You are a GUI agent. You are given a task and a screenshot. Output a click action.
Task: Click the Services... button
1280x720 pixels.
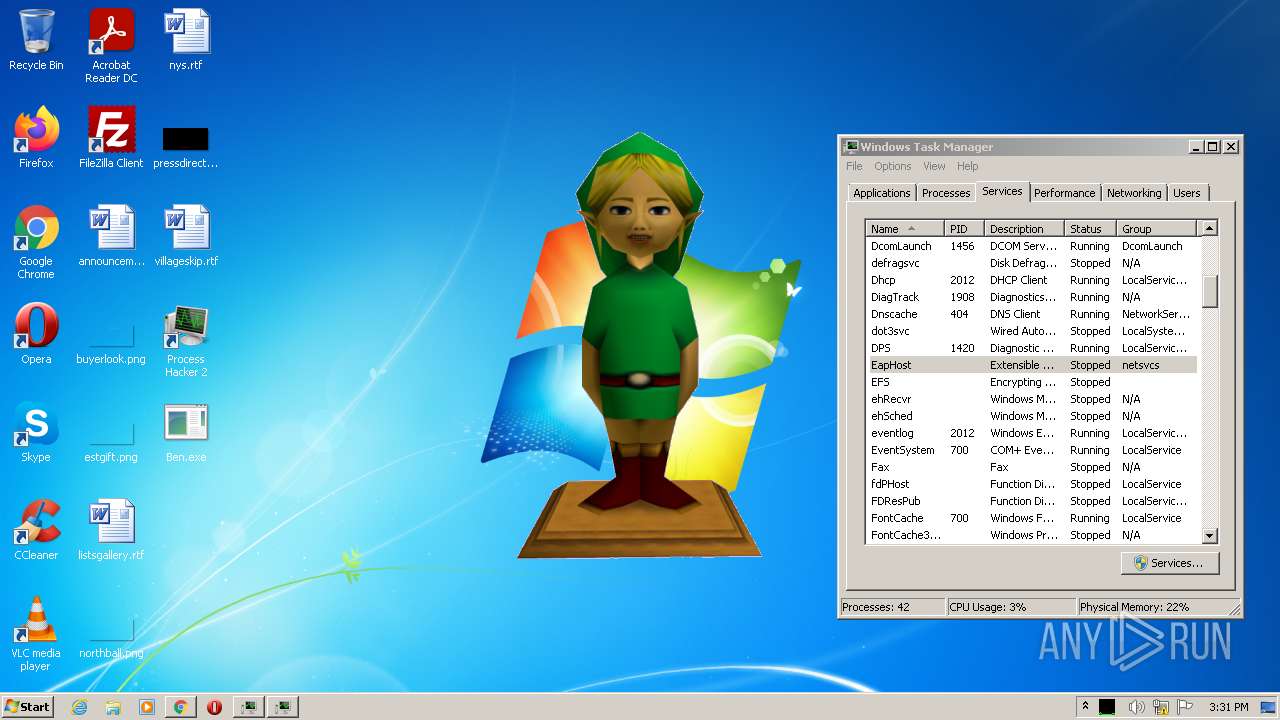[1169, 563]
